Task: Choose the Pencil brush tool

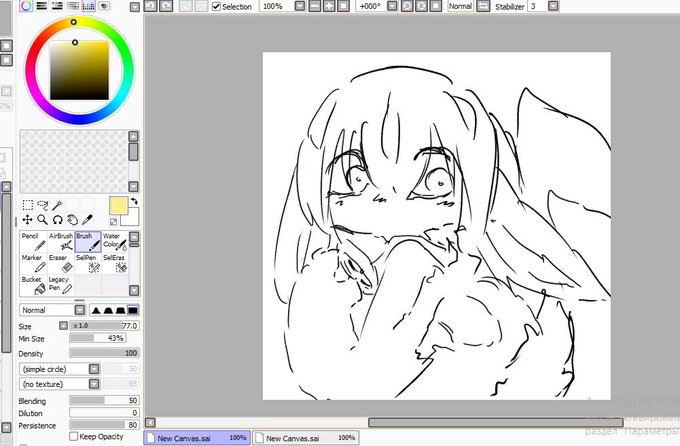Action: [34, 242]
